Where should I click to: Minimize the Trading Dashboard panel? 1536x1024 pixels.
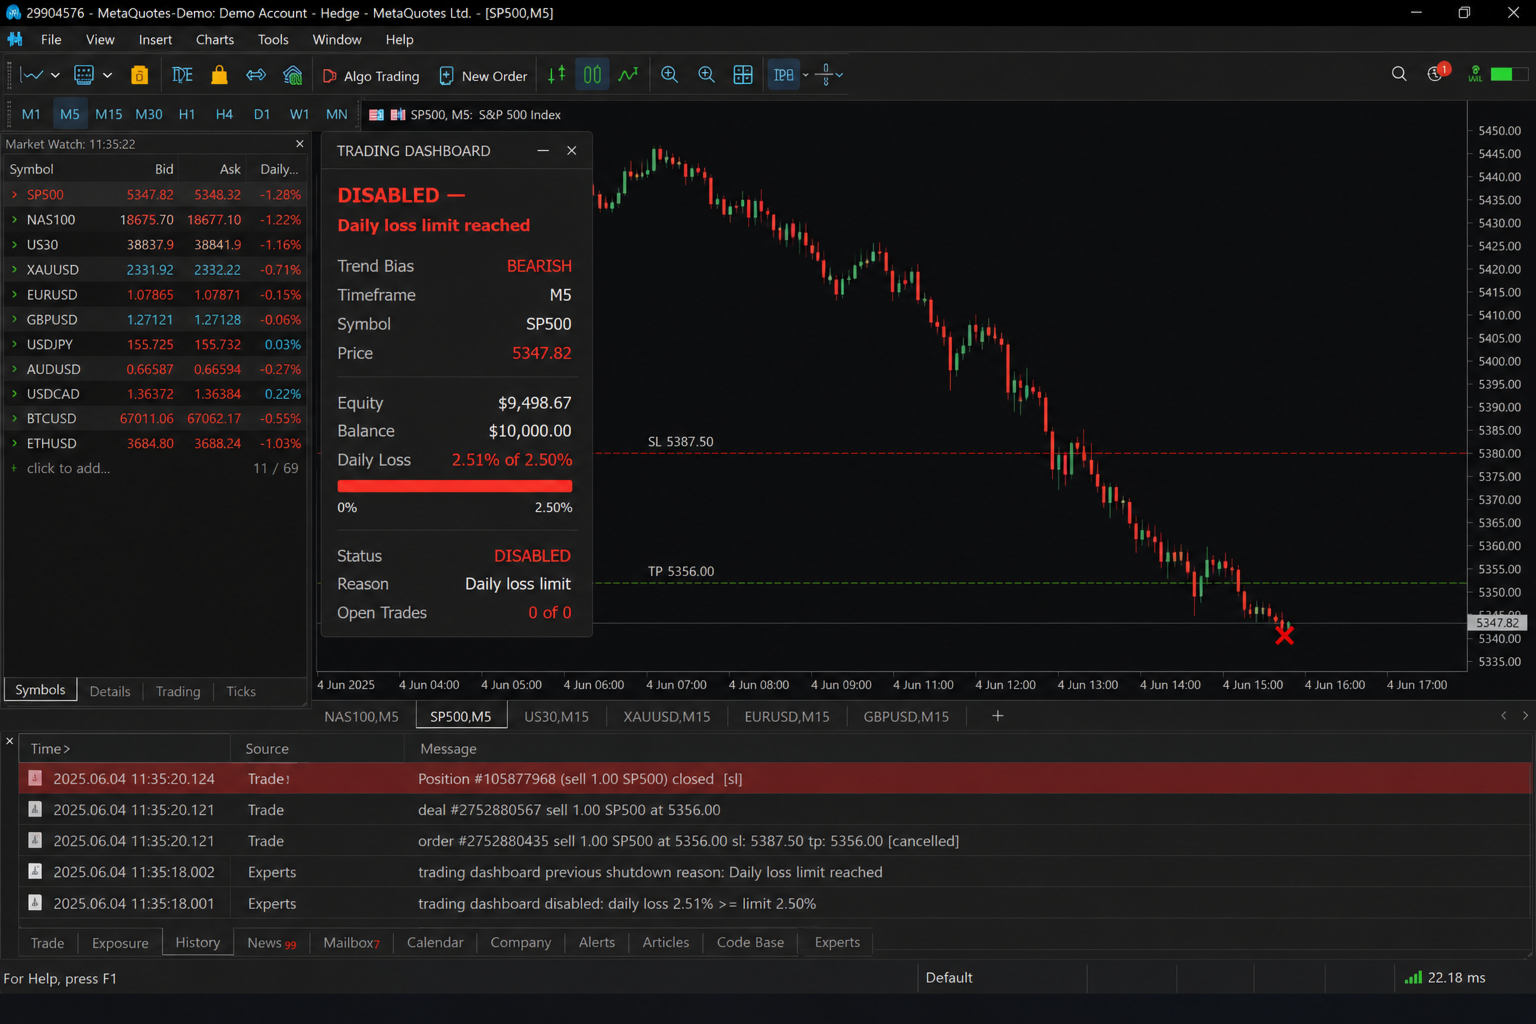tap(543, 151)
